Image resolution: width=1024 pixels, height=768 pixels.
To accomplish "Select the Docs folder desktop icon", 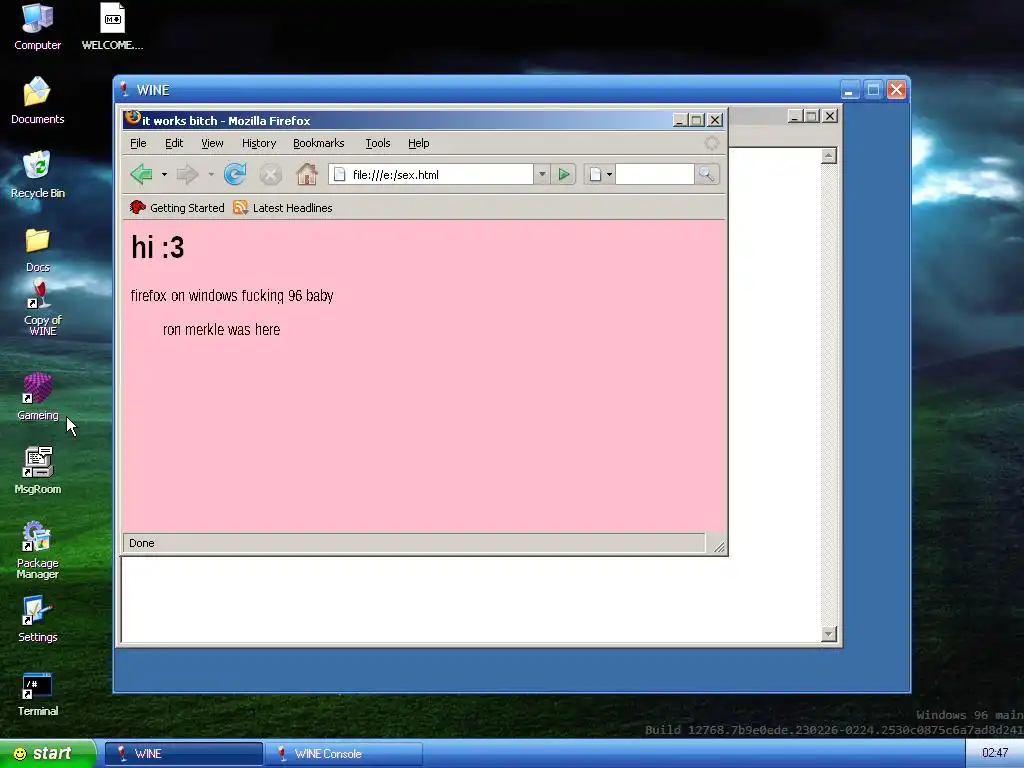I will [37, 249].
